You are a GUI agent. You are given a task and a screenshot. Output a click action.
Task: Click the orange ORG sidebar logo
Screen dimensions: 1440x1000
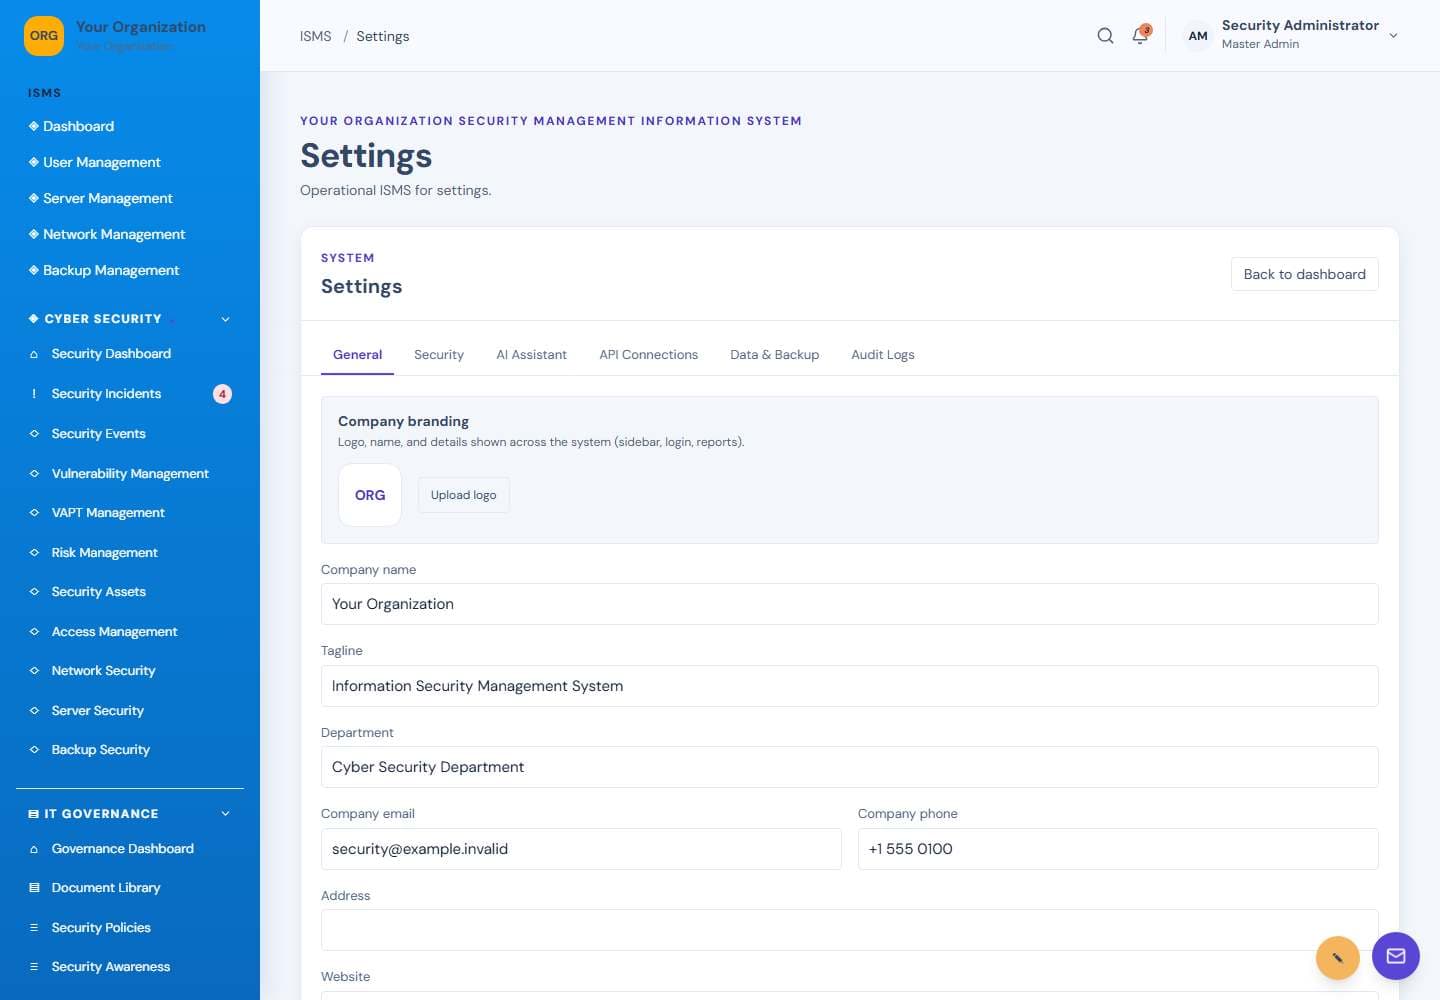(44, 36)
